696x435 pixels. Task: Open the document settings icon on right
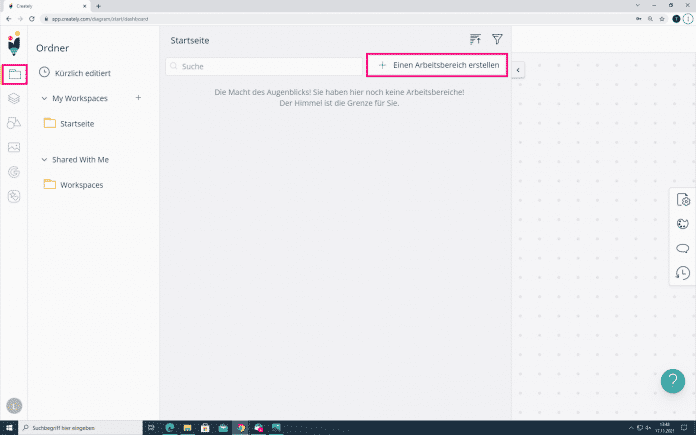pos(683,200)
